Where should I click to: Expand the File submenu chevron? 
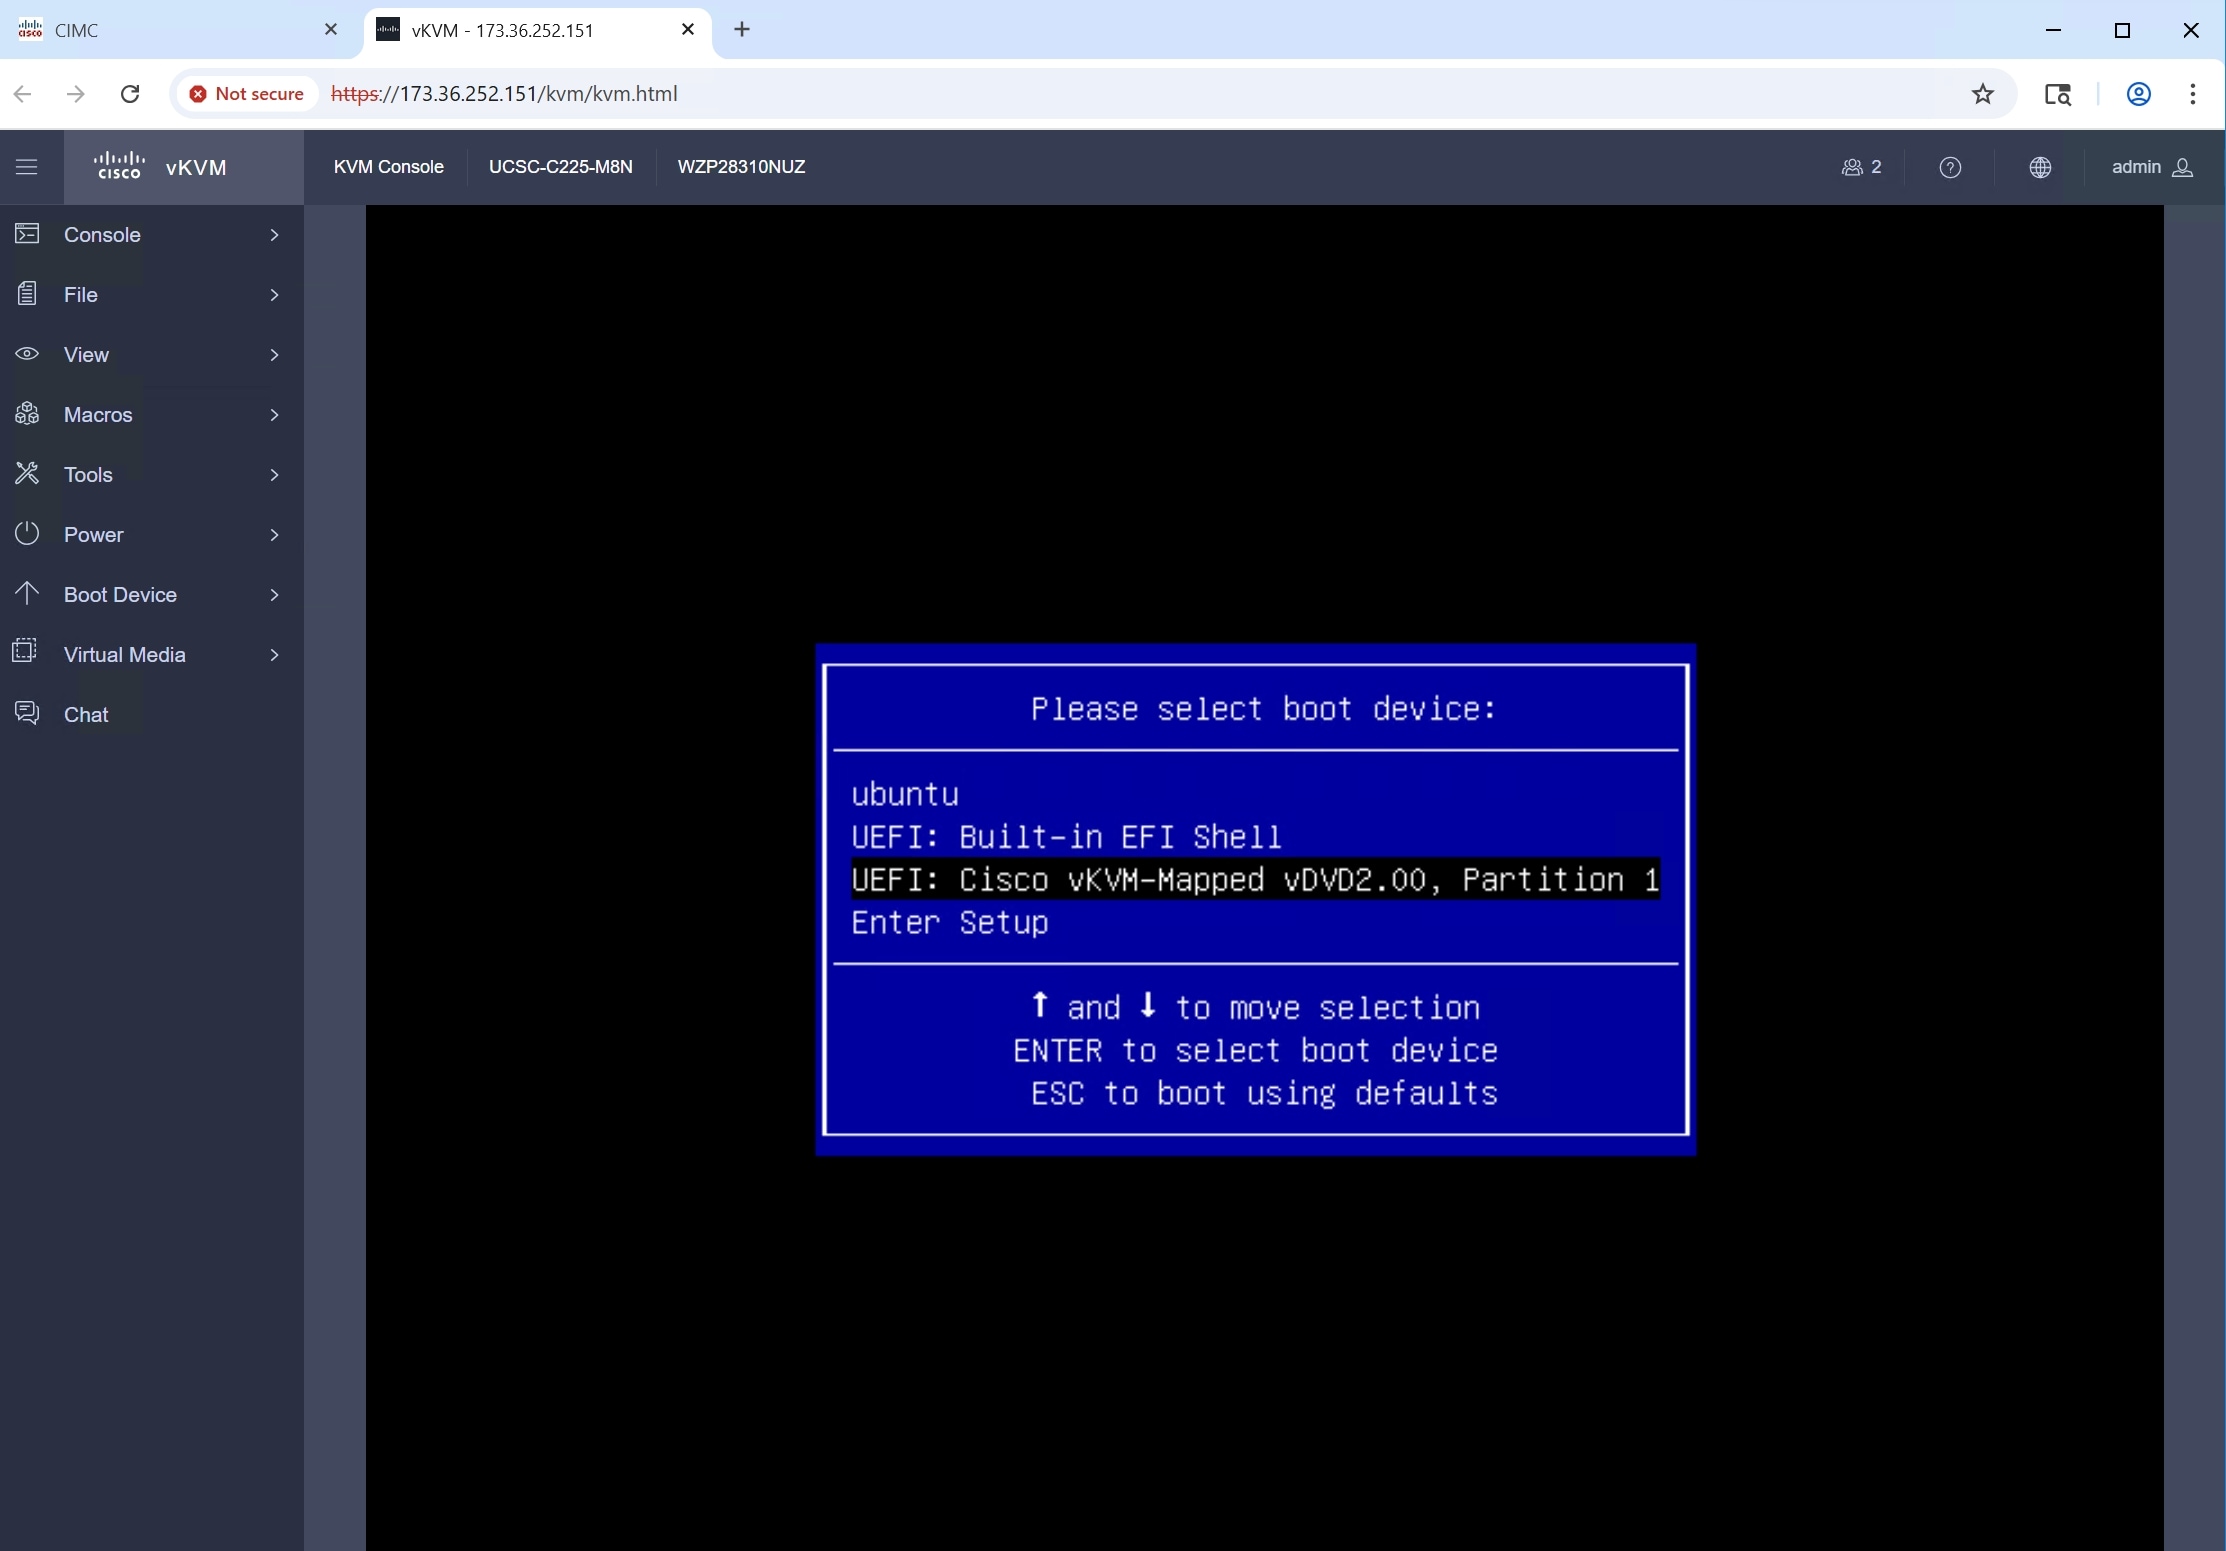274,294
